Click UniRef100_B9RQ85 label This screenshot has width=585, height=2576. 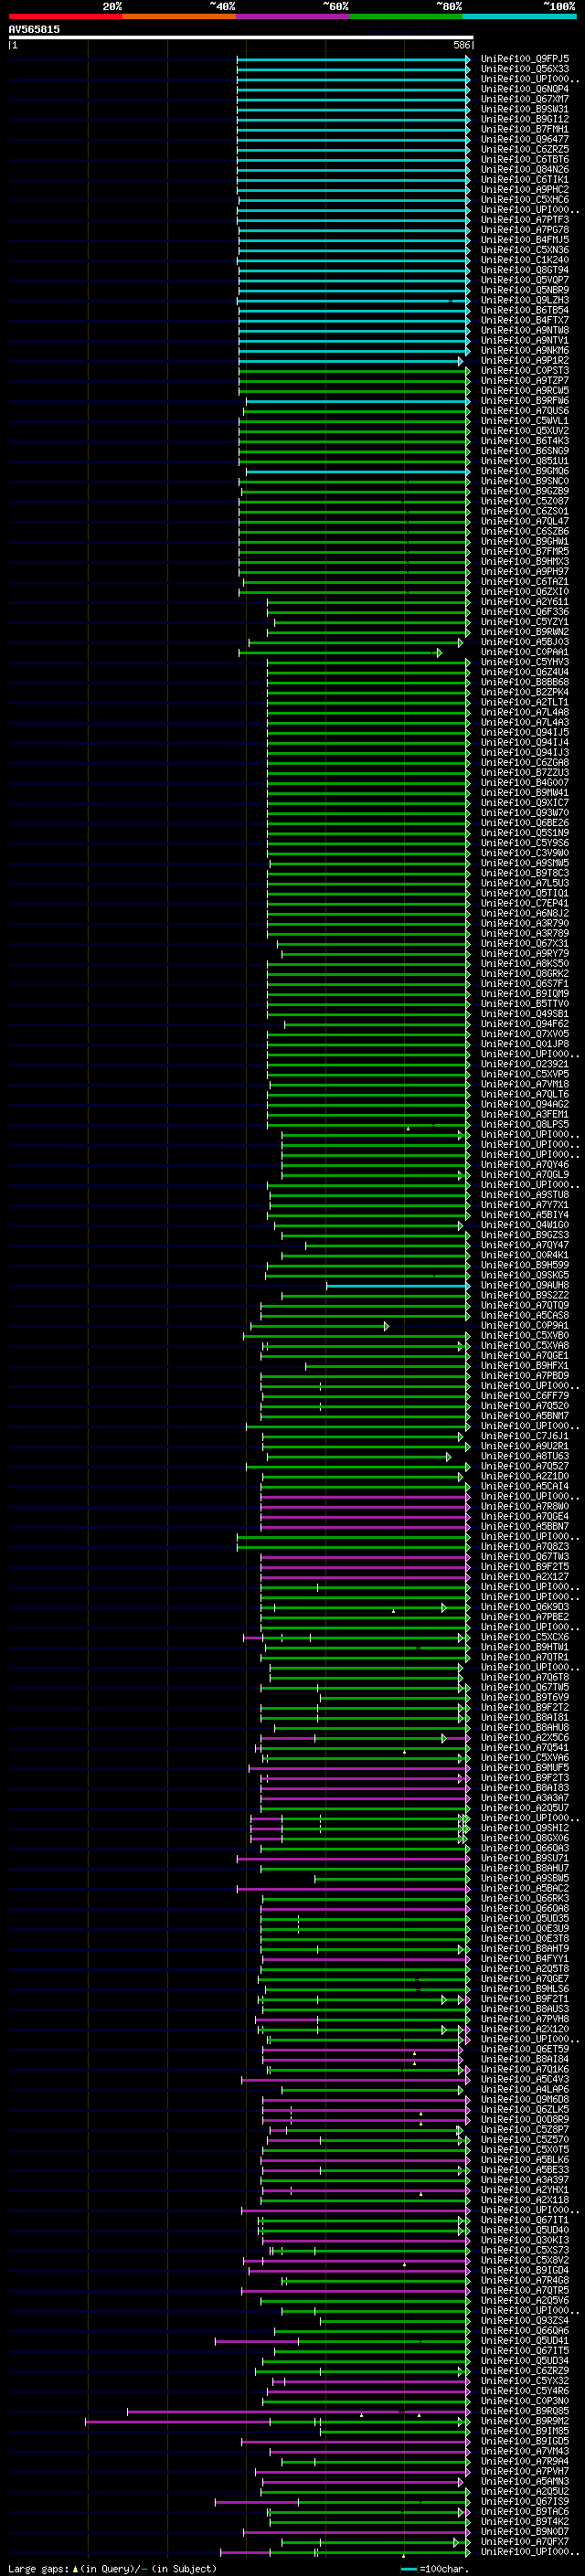tap(525, 2411)
